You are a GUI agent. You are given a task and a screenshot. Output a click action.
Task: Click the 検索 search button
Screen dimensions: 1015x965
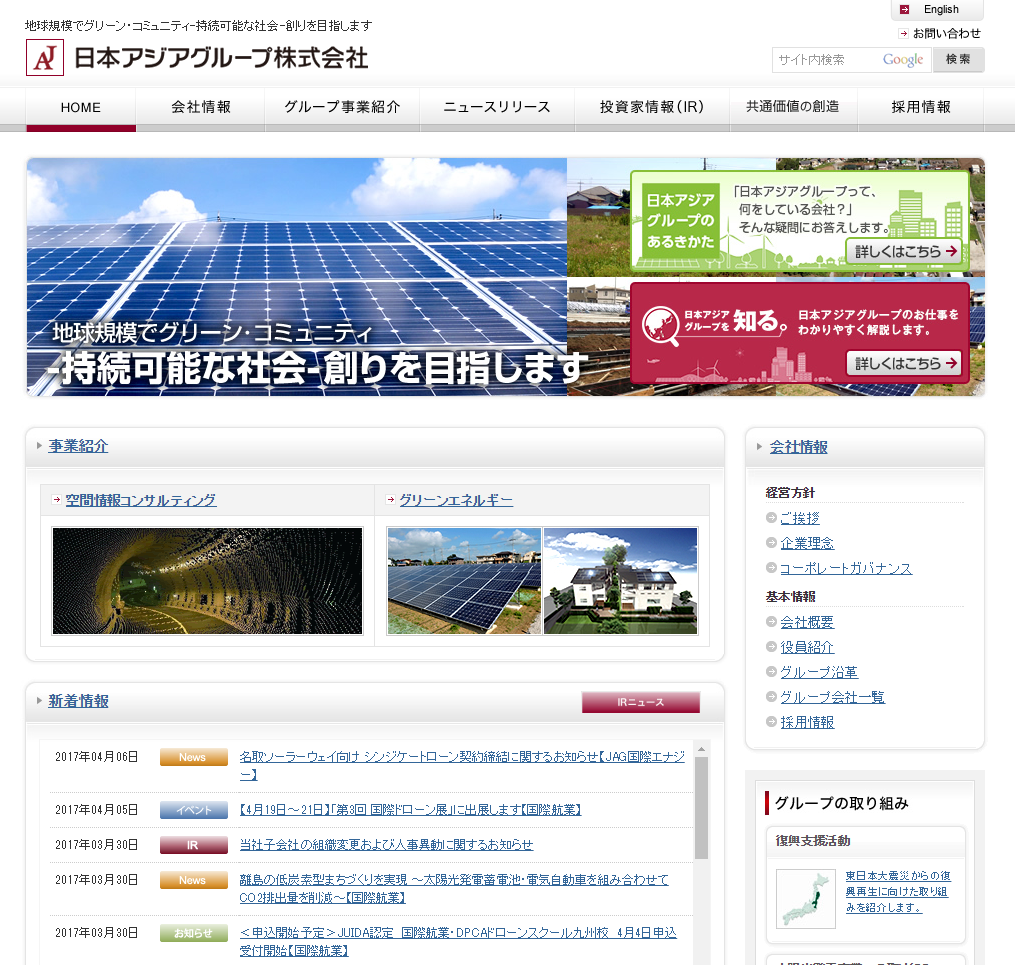958,60
